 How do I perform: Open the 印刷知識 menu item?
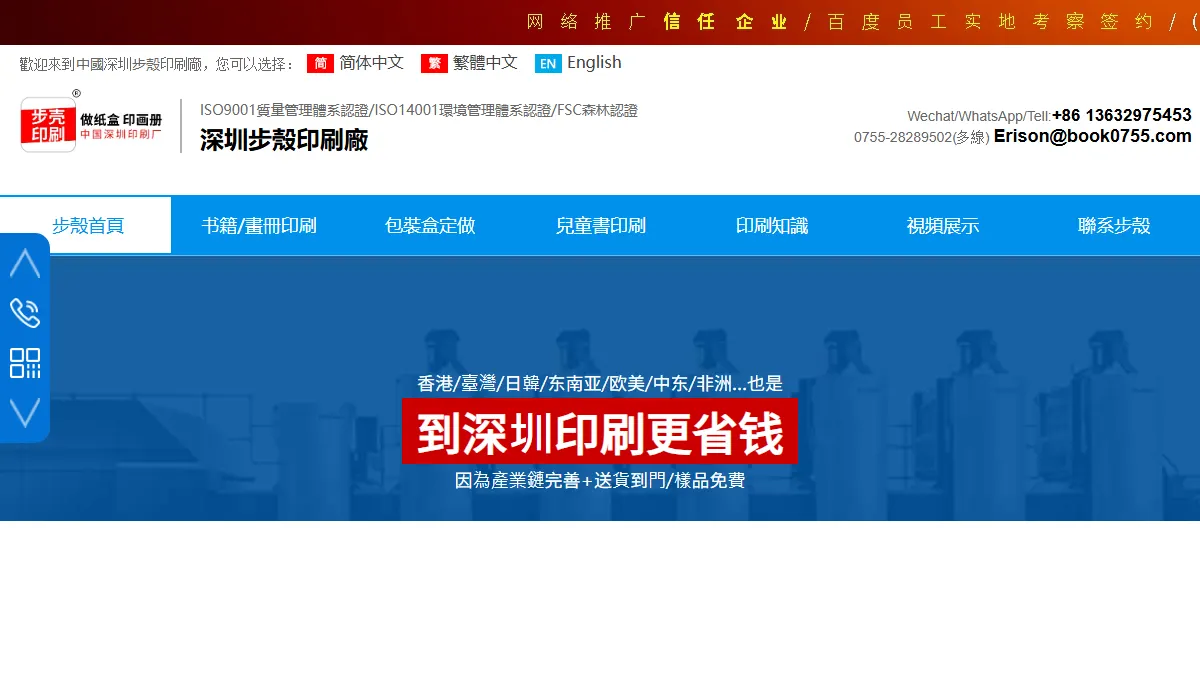tap(772, 225)
